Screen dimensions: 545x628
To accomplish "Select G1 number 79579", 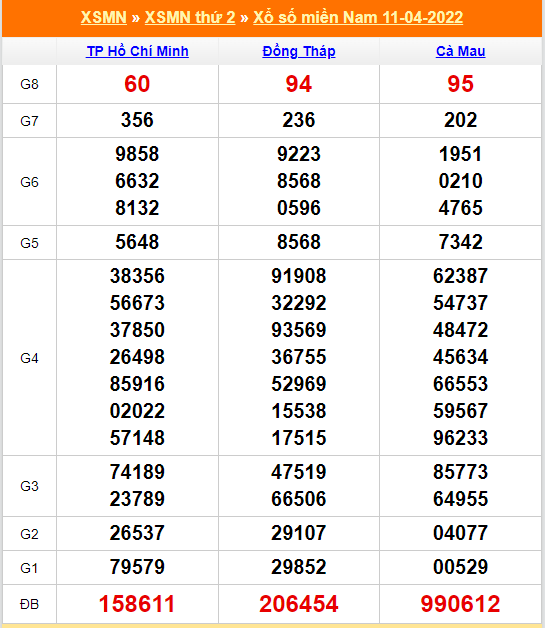I will (x=137, y=567).
